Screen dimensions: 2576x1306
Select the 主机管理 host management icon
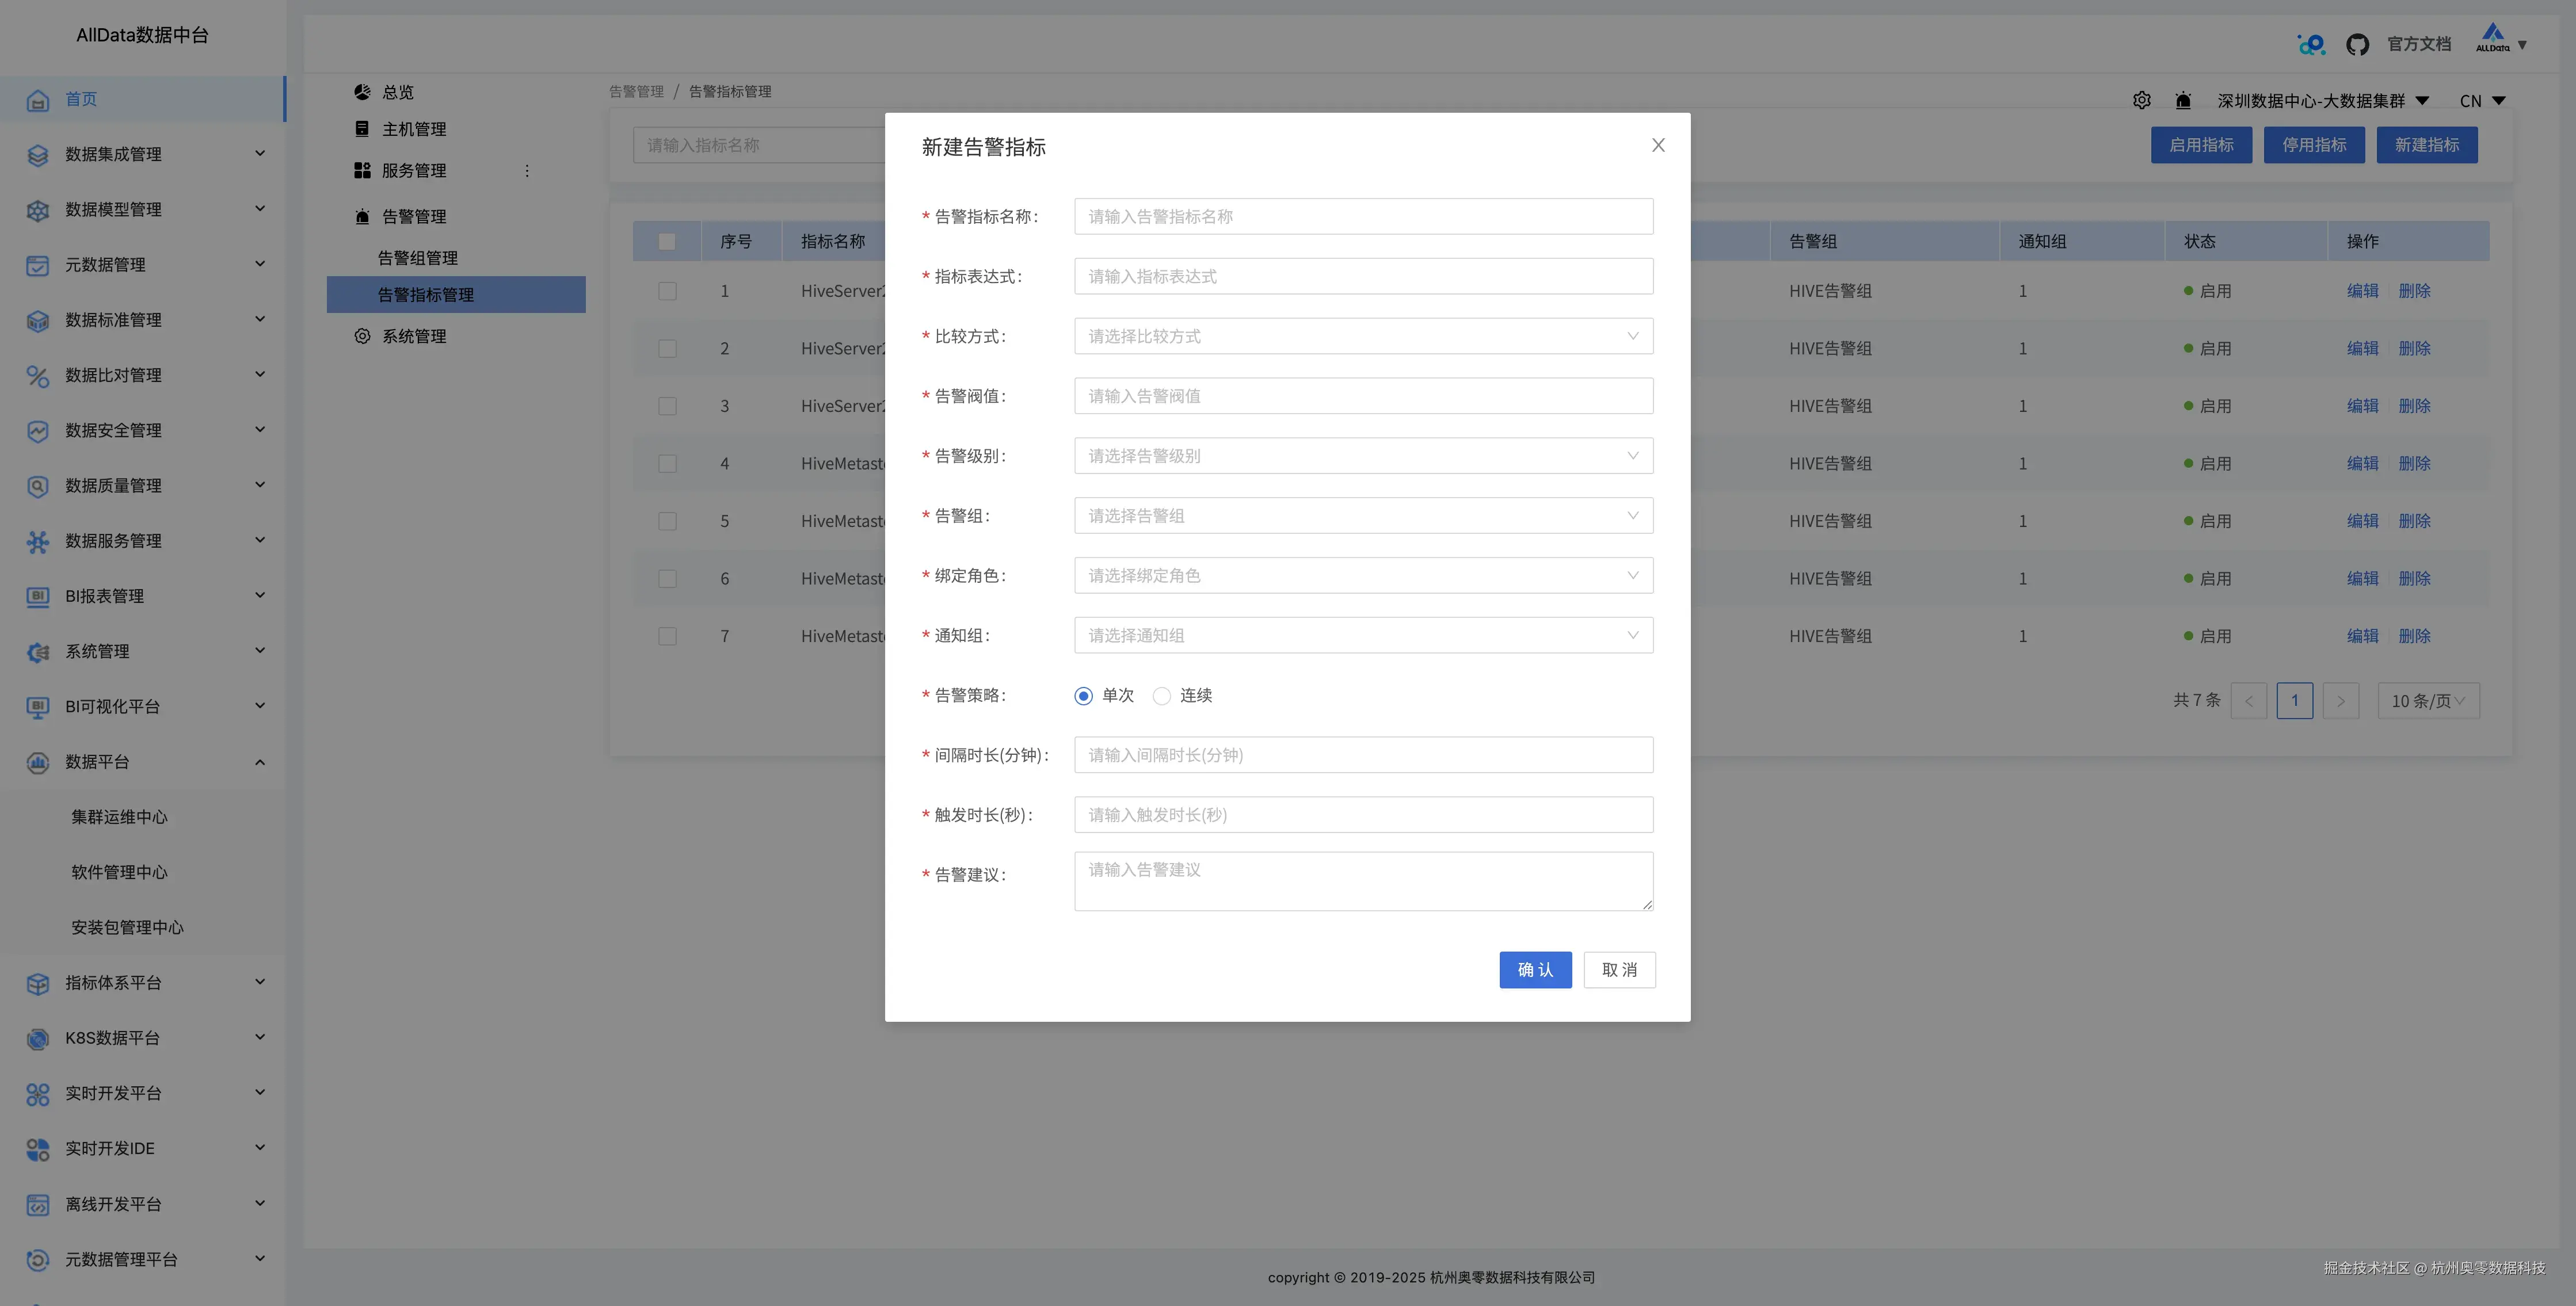362,128
